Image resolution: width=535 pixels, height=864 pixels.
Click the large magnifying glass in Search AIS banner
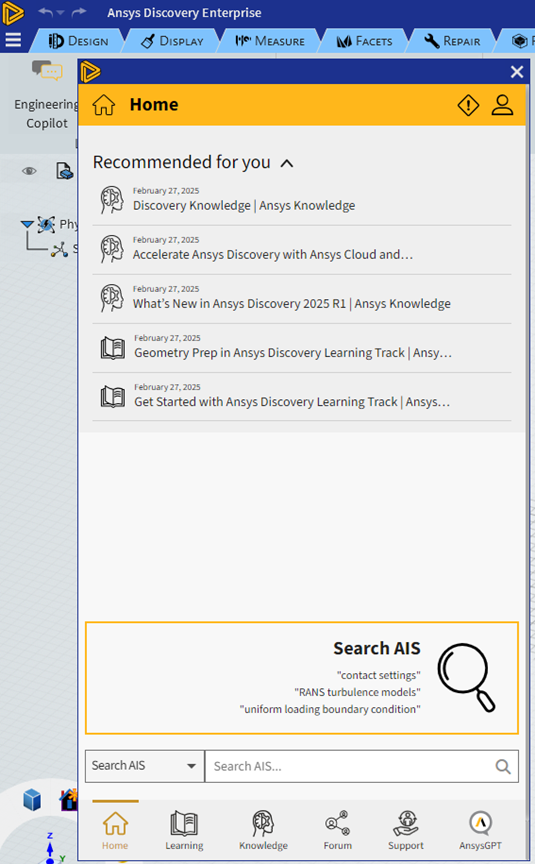(x=467, y=677)
